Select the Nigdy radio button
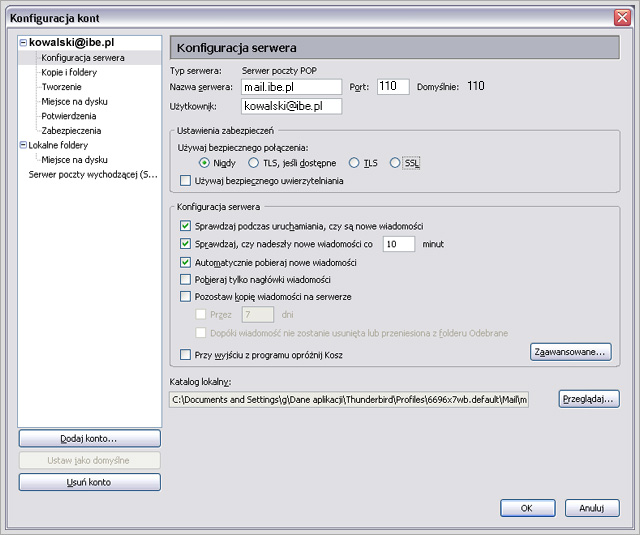This screenshot has width=640, height=535. tap(204, 163)
